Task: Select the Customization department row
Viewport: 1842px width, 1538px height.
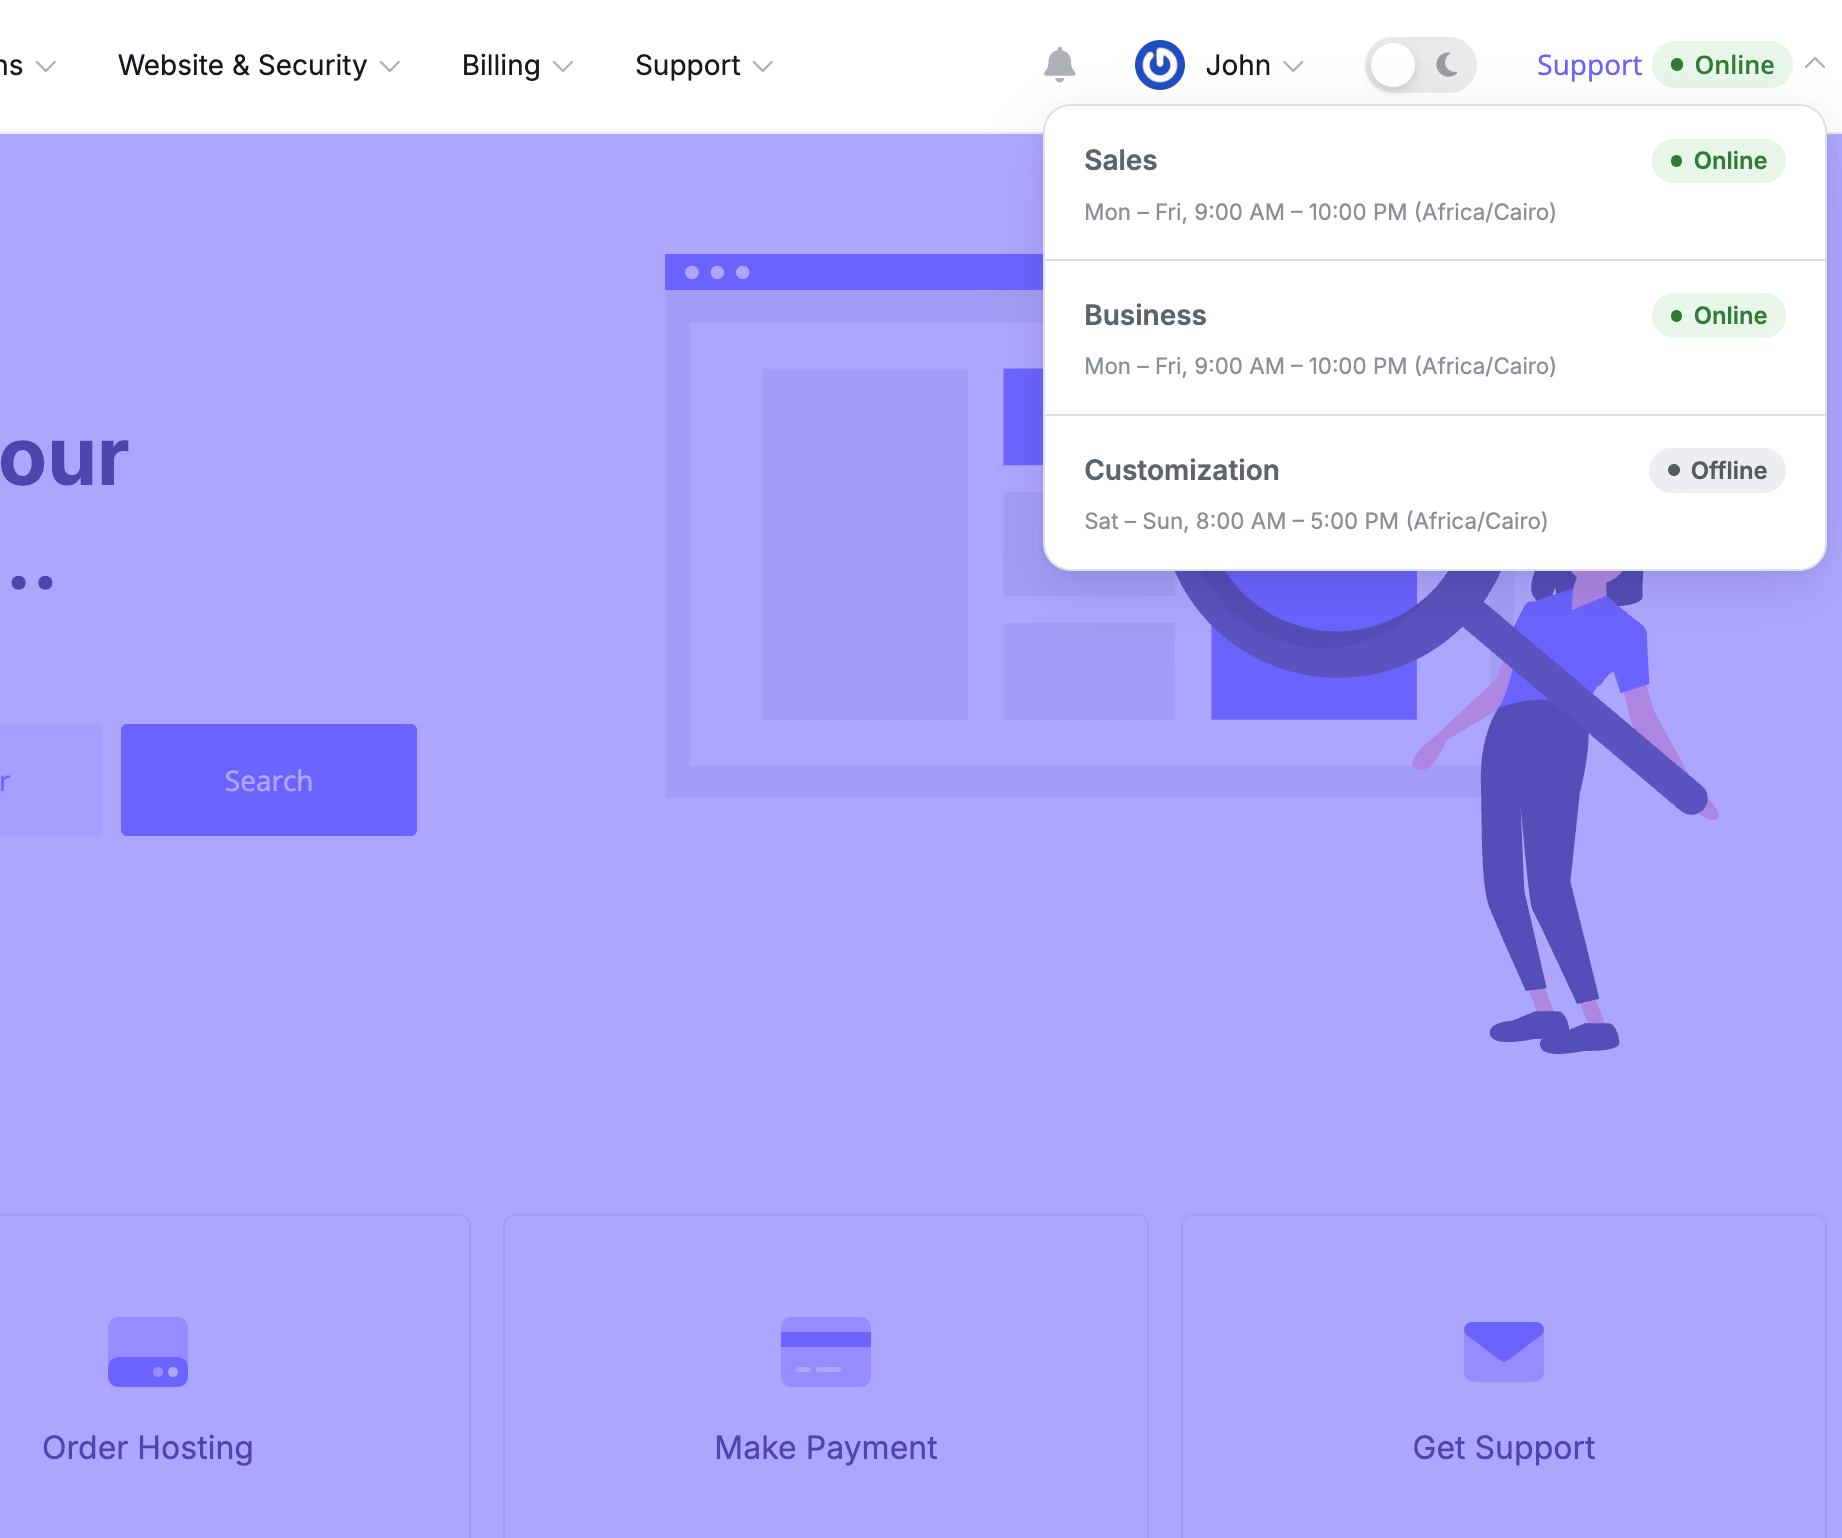Action: click(1435, 493)
